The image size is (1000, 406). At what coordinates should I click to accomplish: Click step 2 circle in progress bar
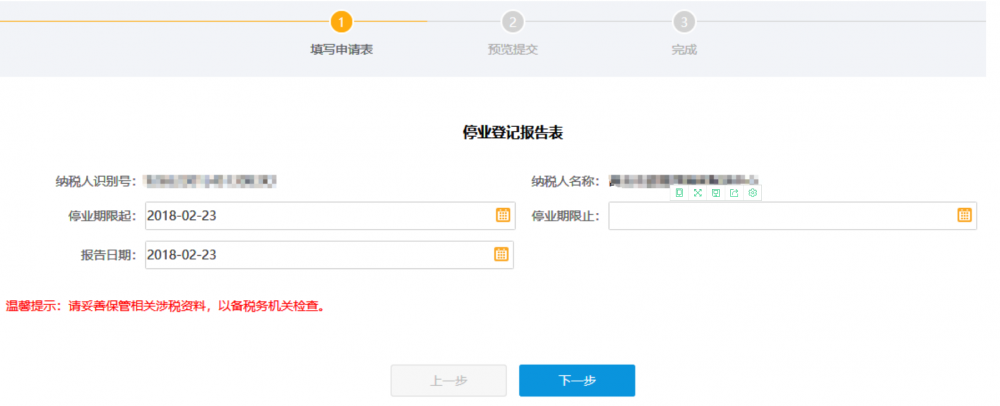[x=513, y=21]
